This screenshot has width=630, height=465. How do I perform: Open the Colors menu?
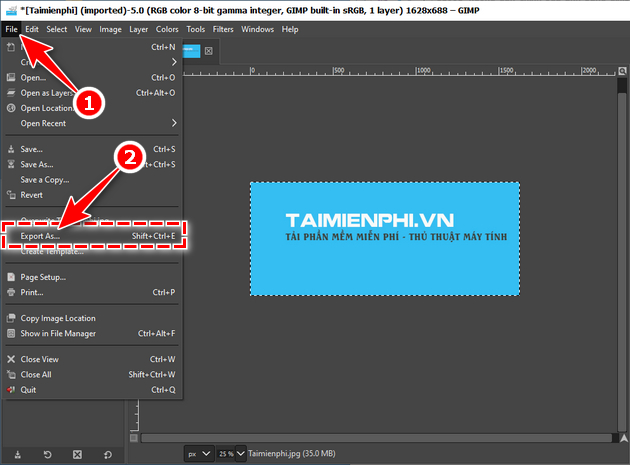pyautogui.click(x=167, y=29)
